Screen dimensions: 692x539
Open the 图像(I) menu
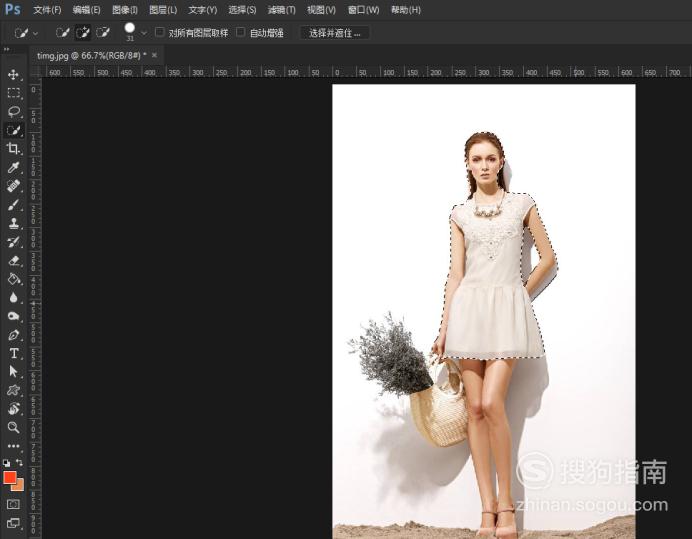click(125, 10)
